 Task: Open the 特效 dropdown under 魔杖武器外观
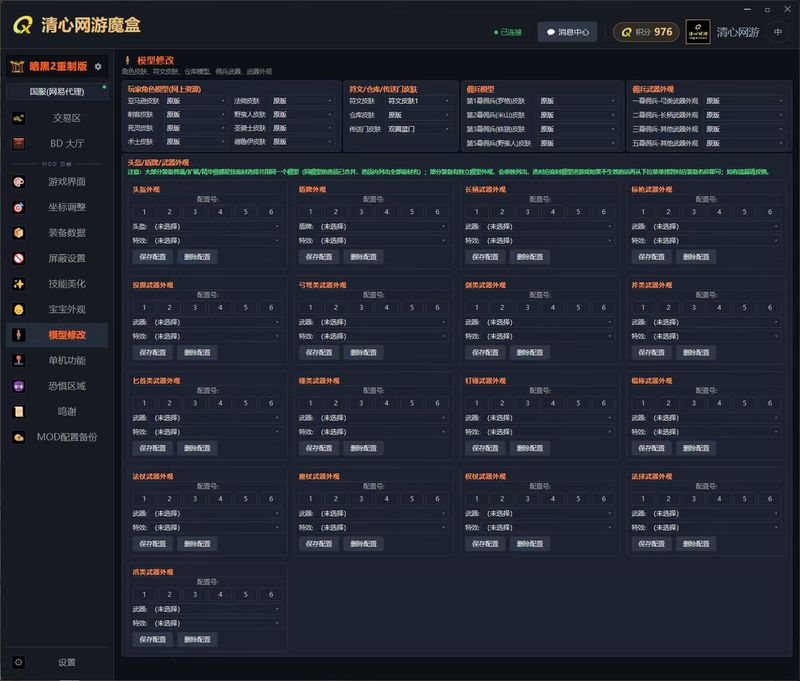[x=383, y=527]
